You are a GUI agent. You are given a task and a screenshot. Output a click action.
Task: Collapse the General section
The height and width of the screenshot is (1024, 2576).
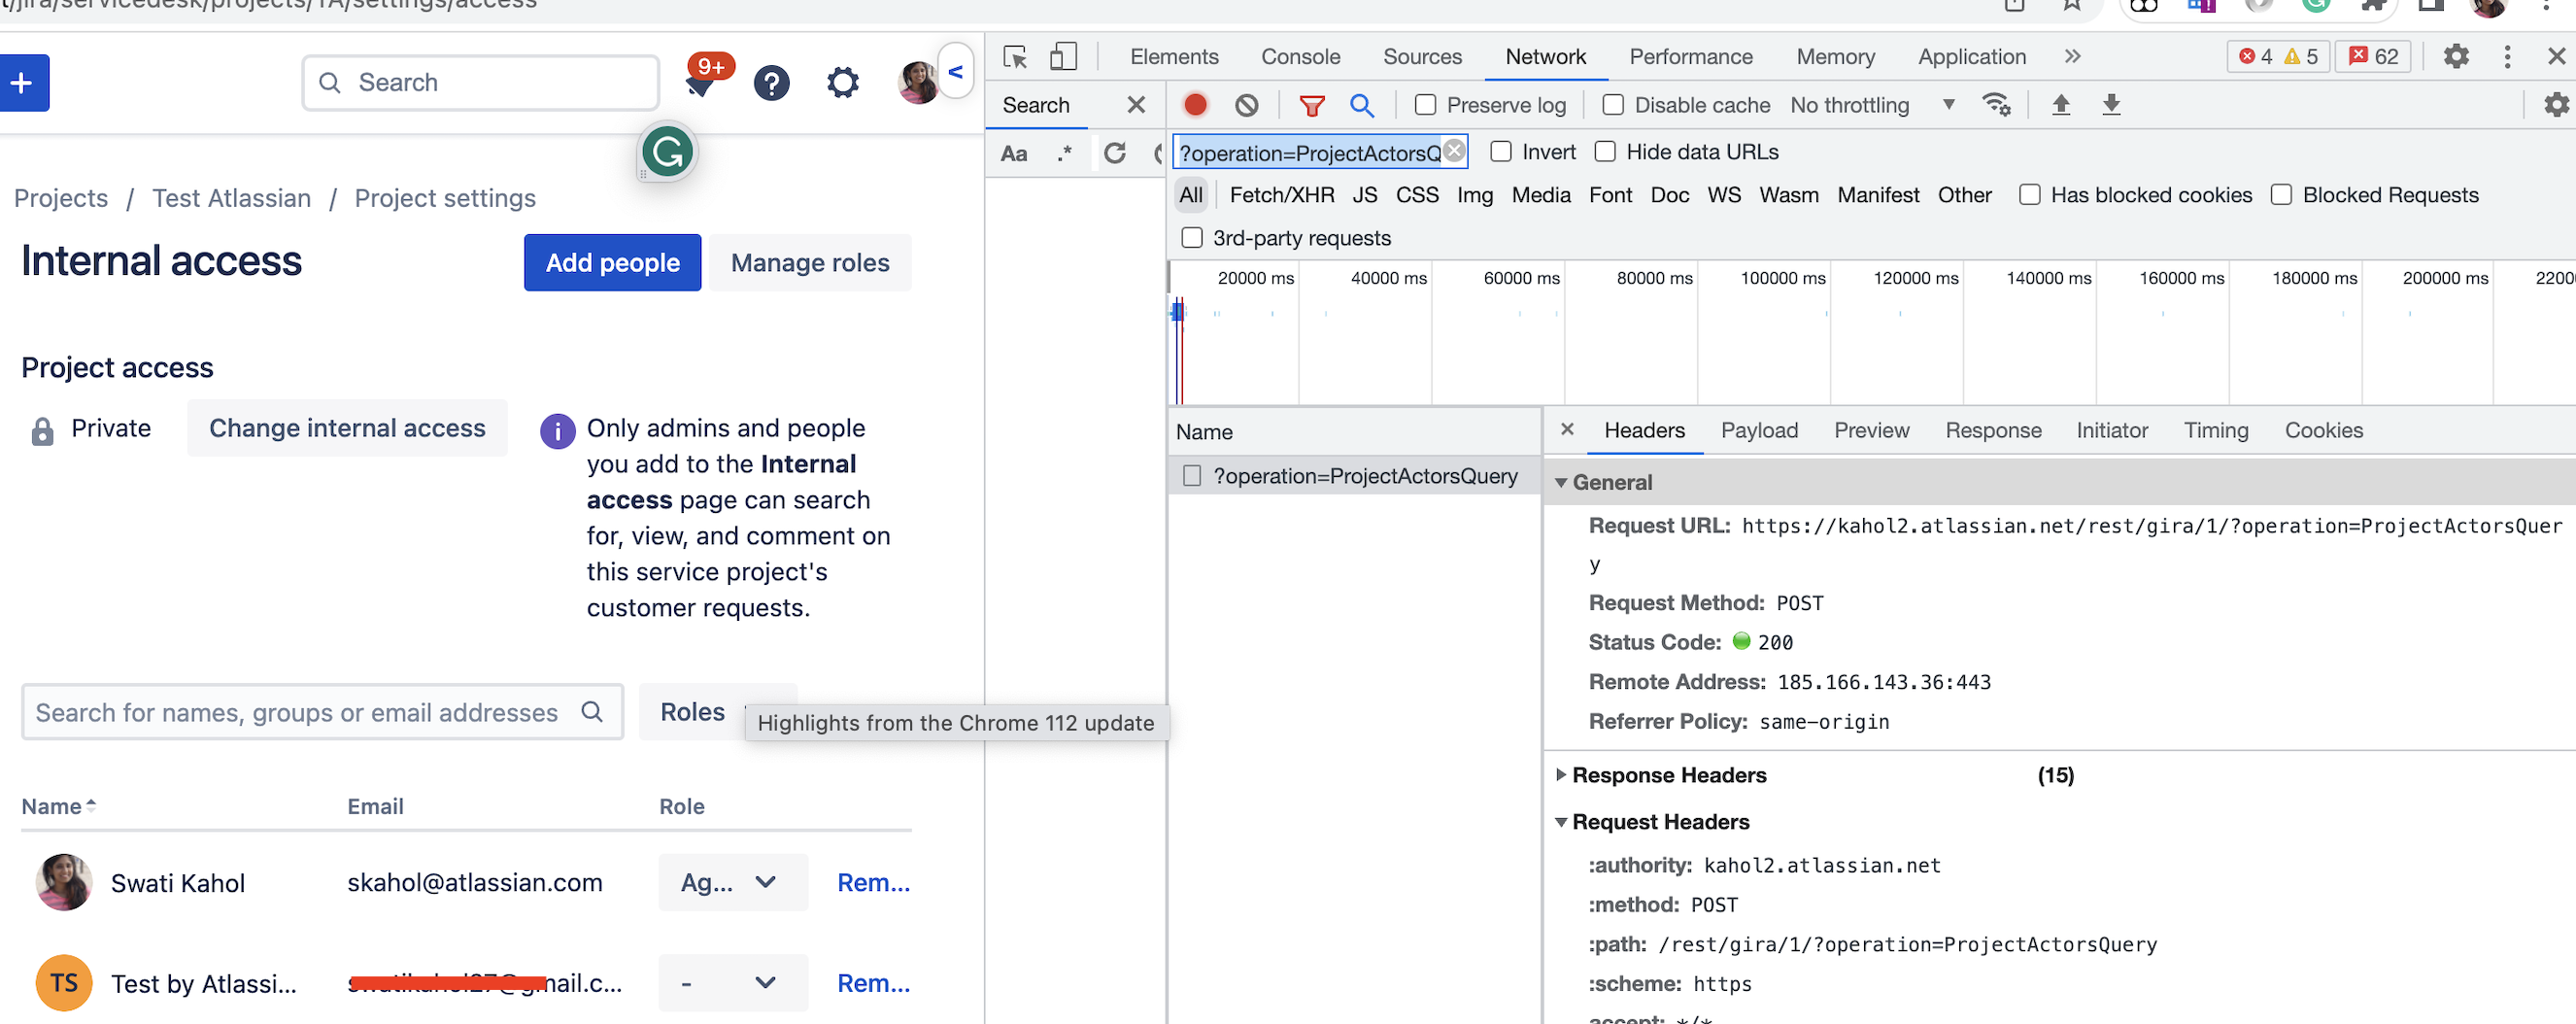pyautogui.click(x=1560, y=483)
